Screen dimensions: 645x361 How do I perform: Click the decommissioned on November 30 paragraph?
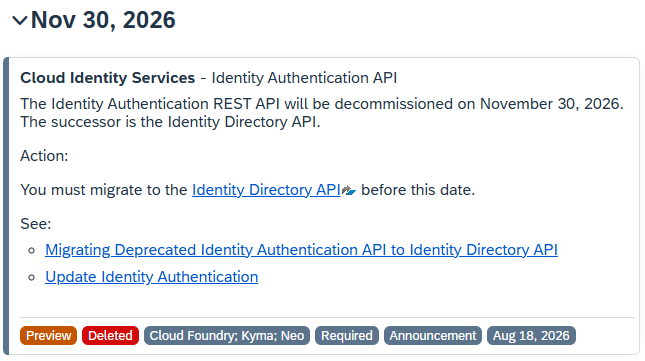pos(322,113)
